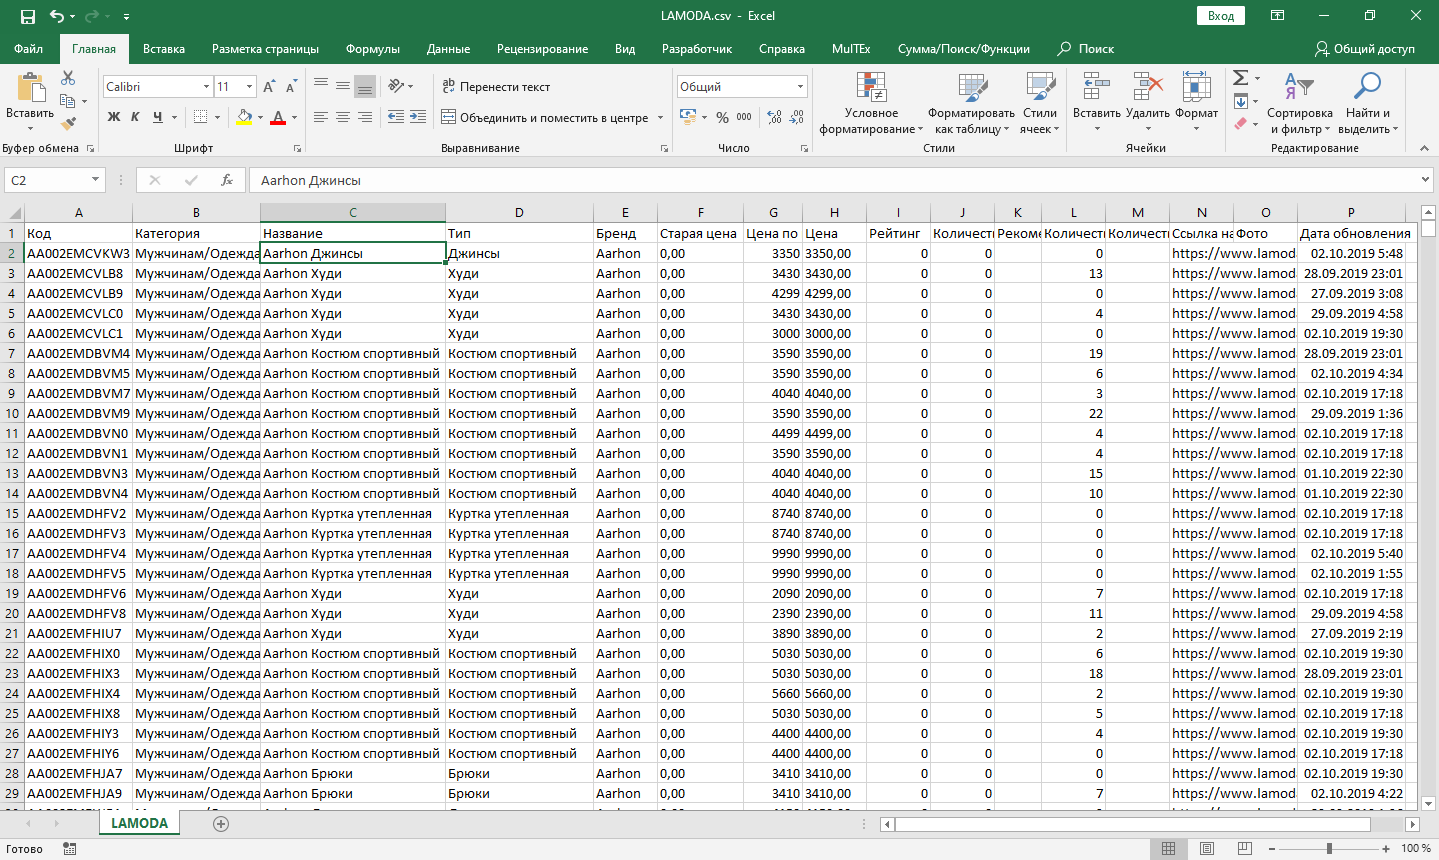Click the Orientation text angle icon

pos(396,86)
